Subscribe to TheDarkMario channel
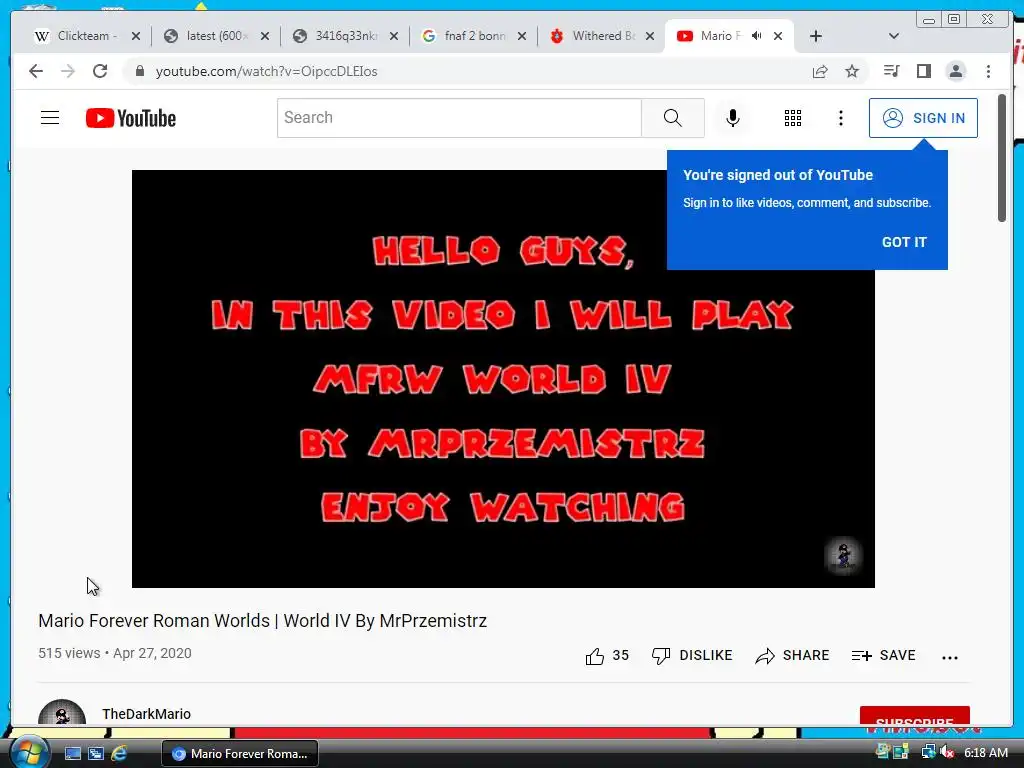This screenshot has width=1024, height=768. tap(914, 716)
